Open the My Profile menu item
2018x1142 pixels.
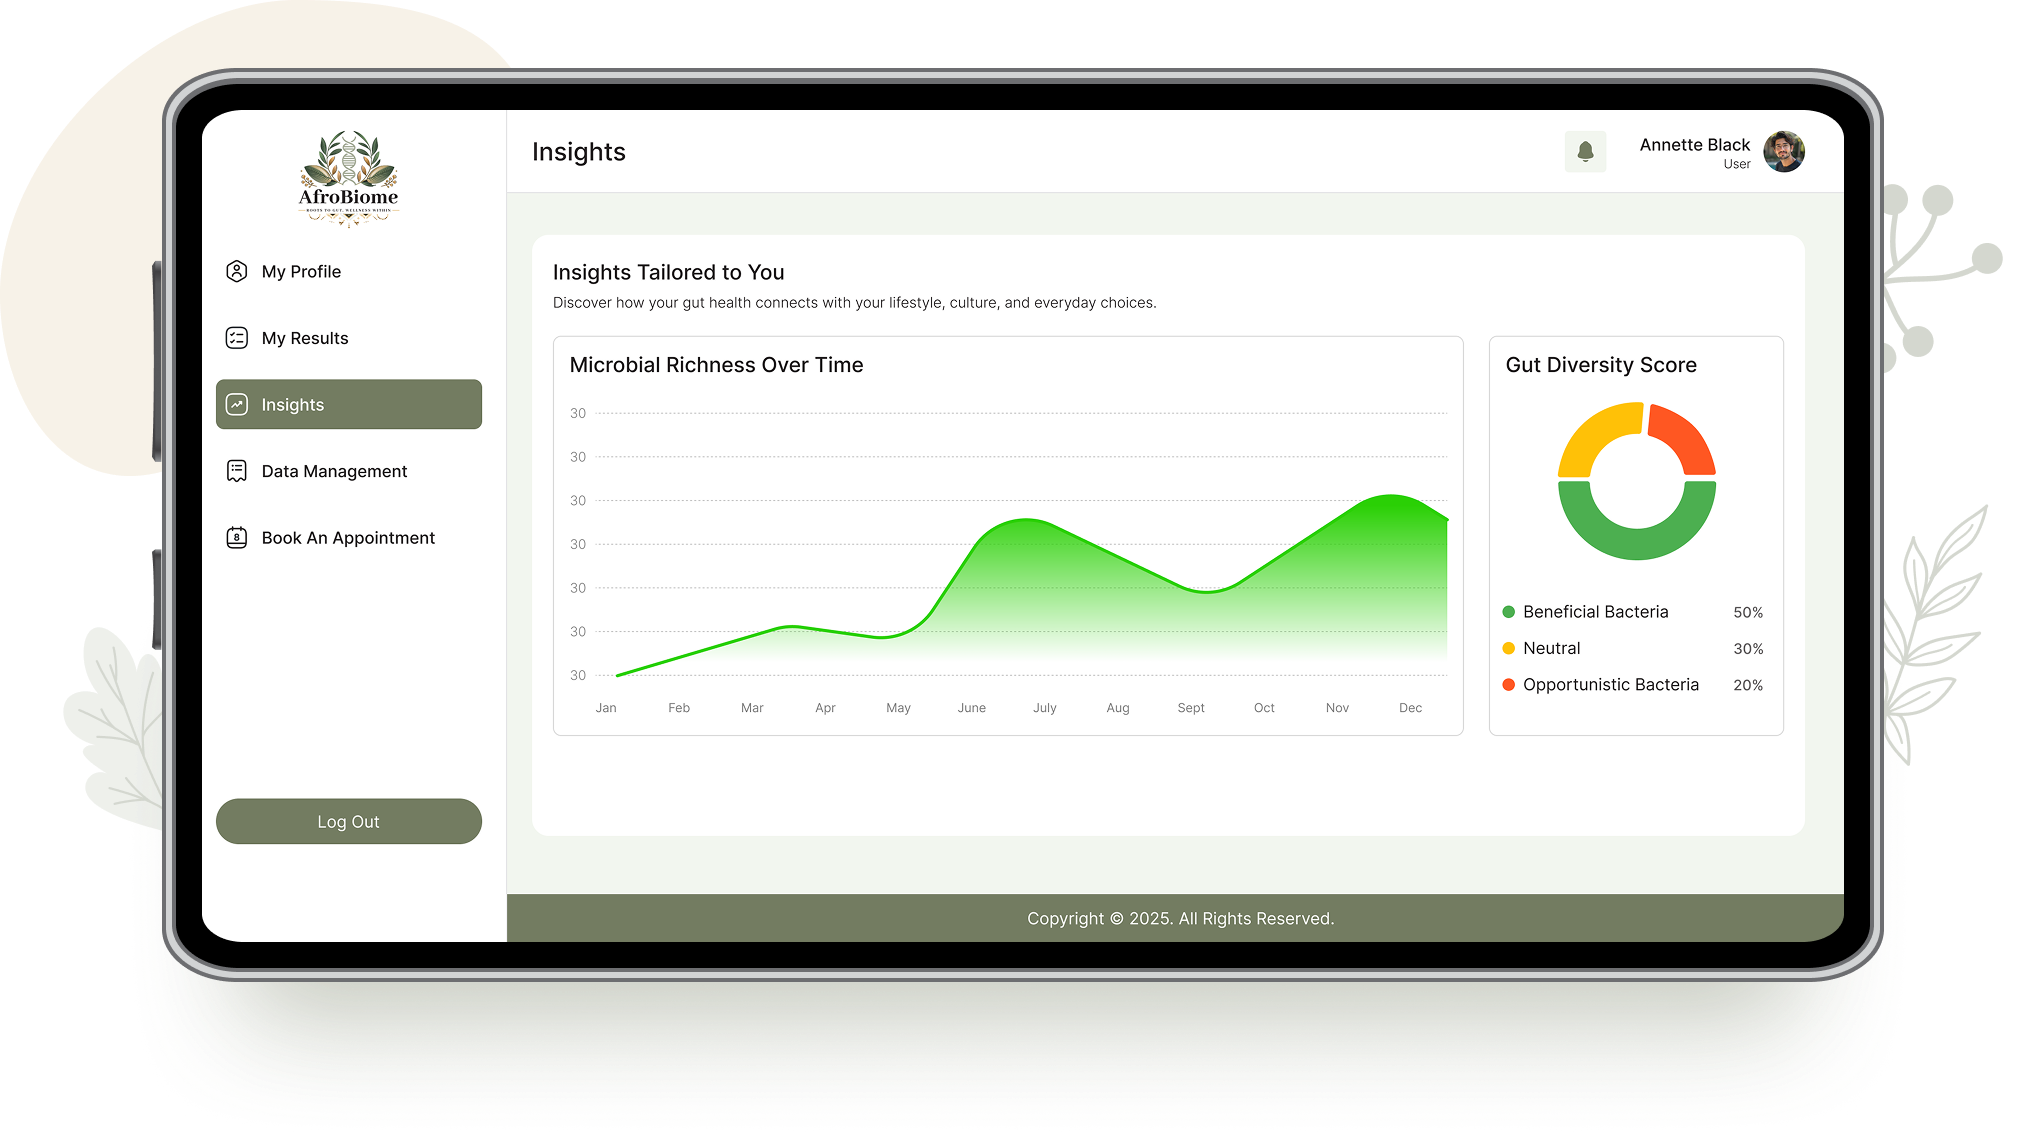tap(301, 271)
